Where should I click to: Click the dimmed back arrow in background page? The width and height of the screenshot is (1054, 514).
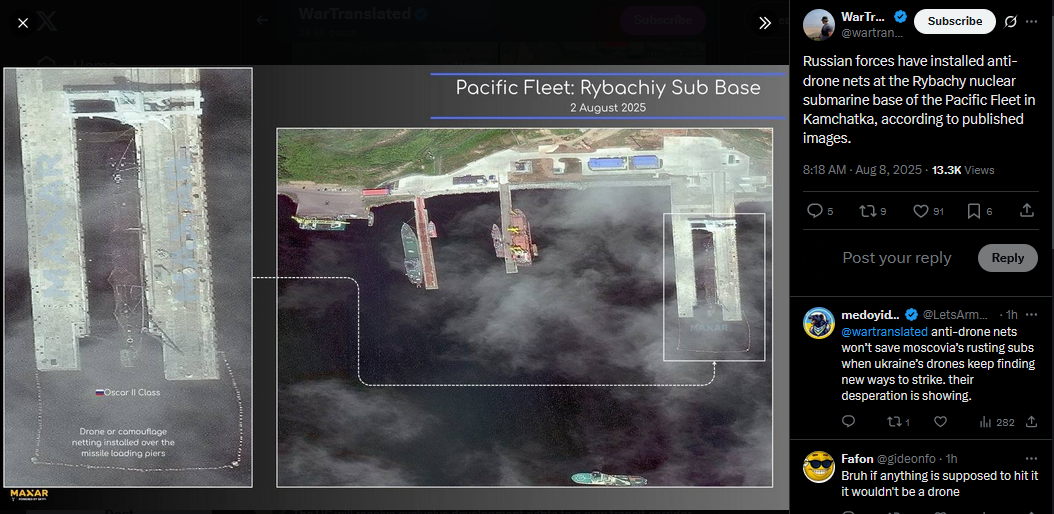click(x=262, y=20)
